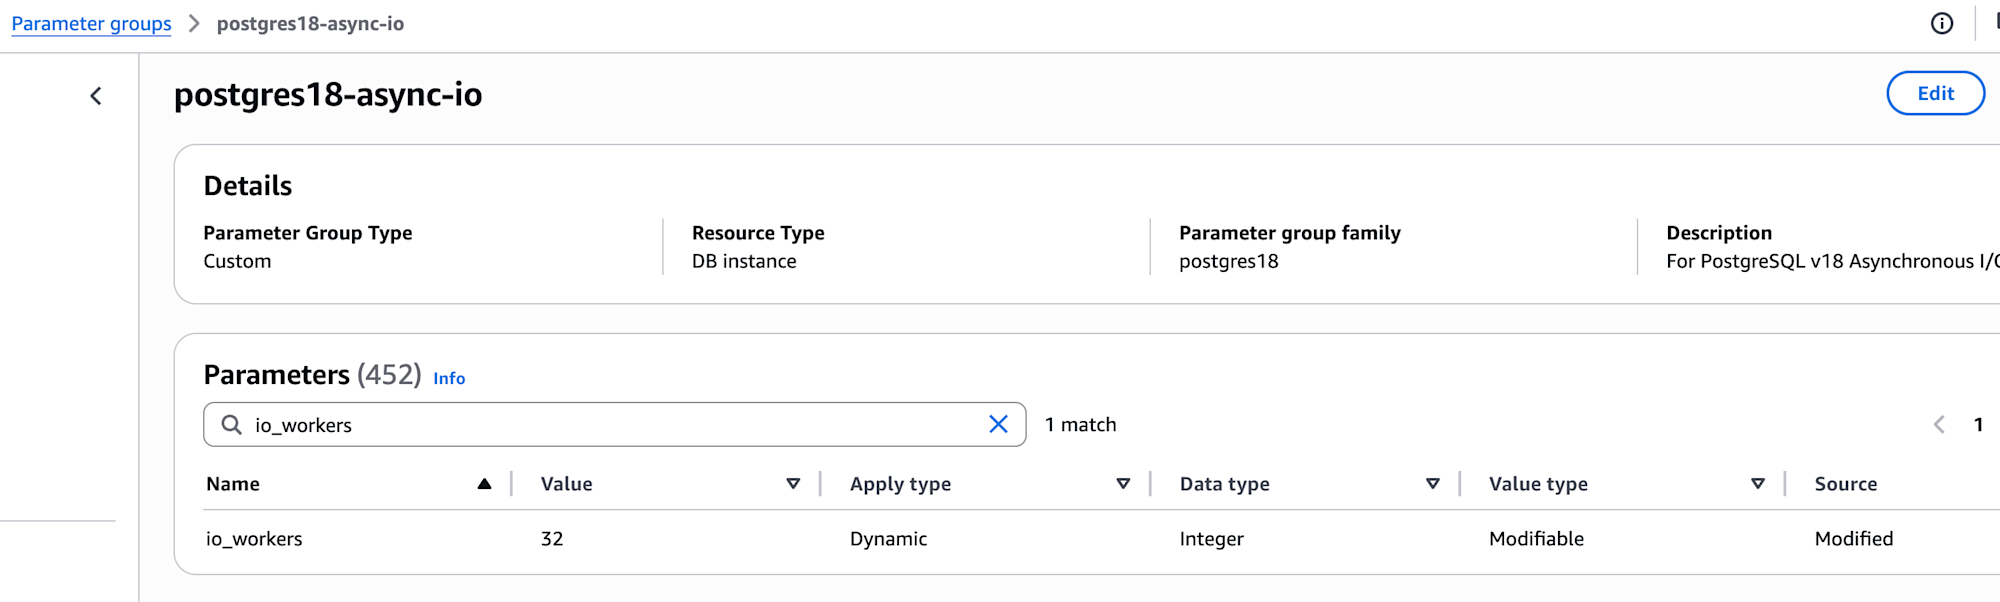Click the Name column header
The width and height of the screenshot is (2000, 602).
pos(233,484)
